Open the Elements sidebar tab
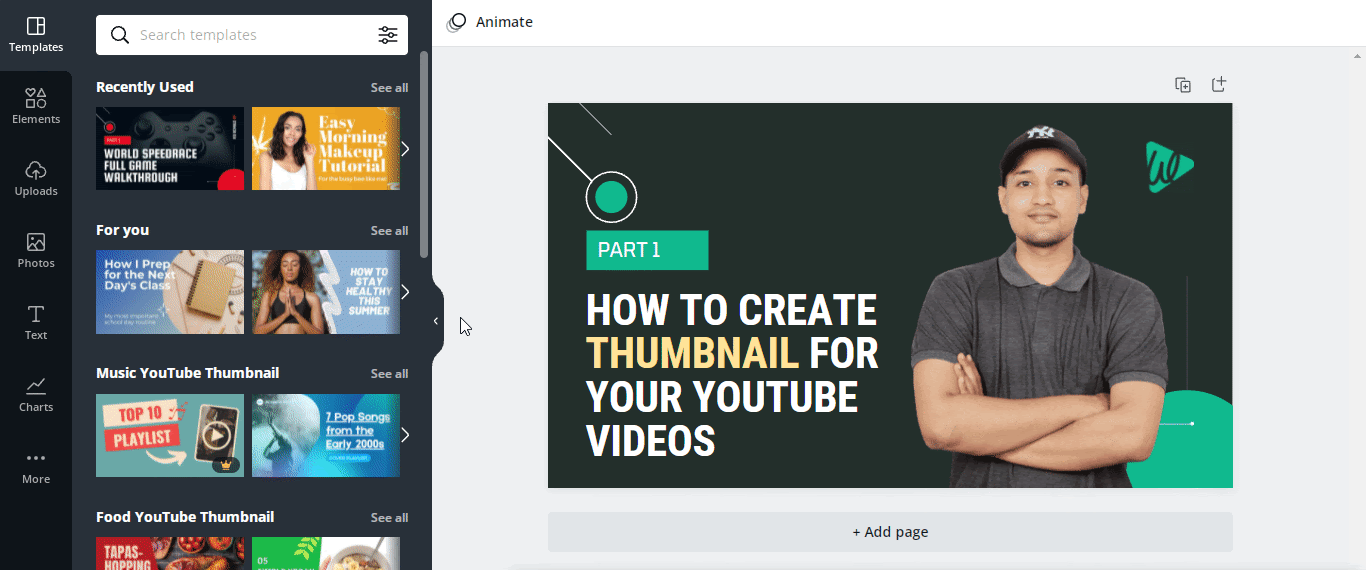This screenshot has width=1366, height=570. [36, 107]
